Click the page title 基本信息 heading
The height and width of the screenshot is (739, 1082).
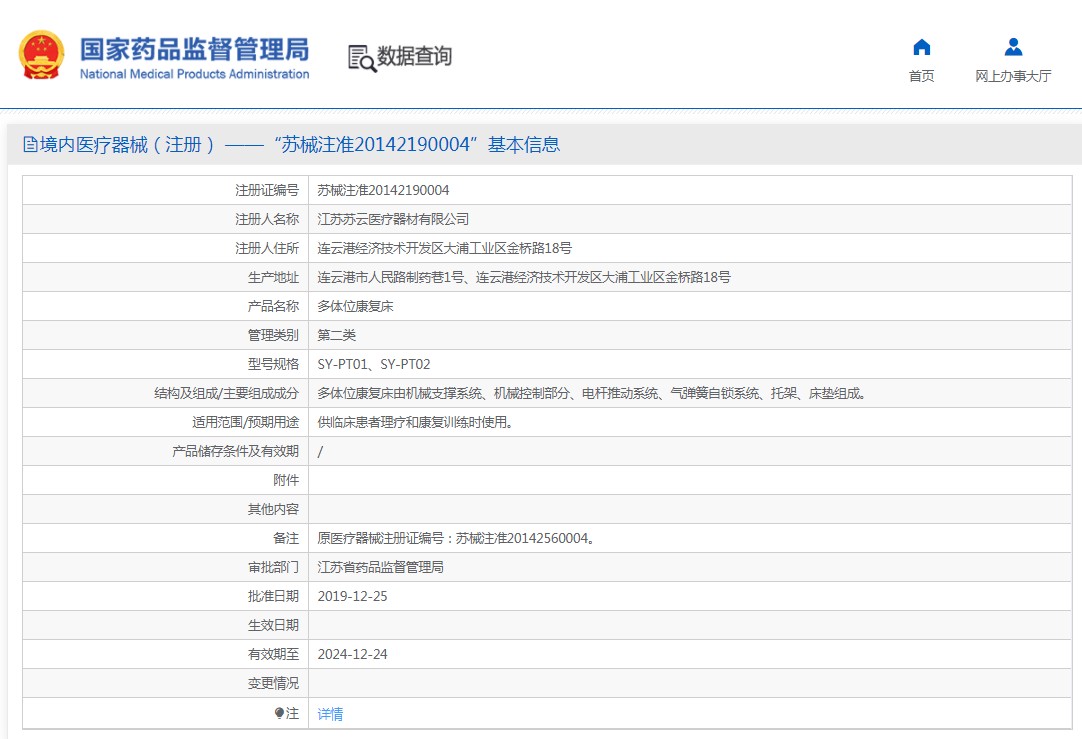(x=524, y=144)
